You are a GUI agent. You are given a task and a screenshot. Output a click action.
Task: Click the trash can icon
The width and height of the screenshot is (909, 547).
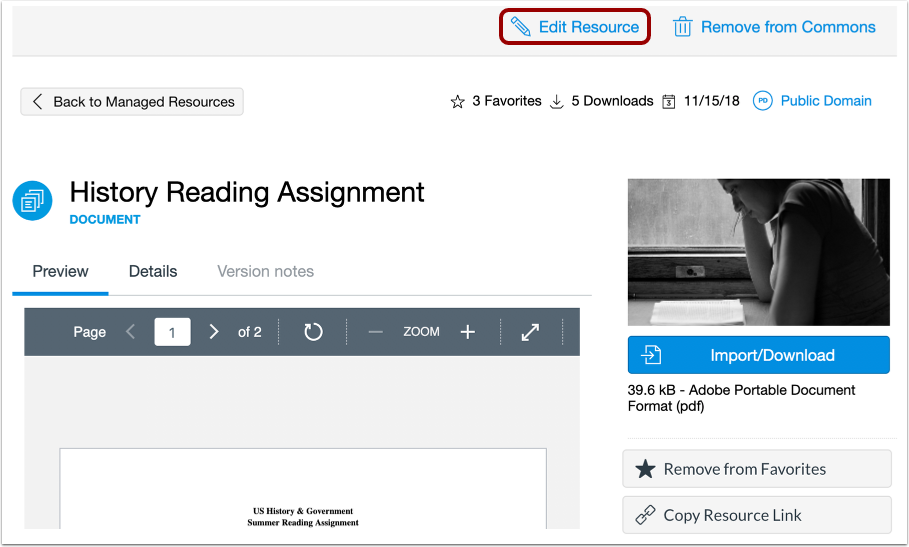682,27
